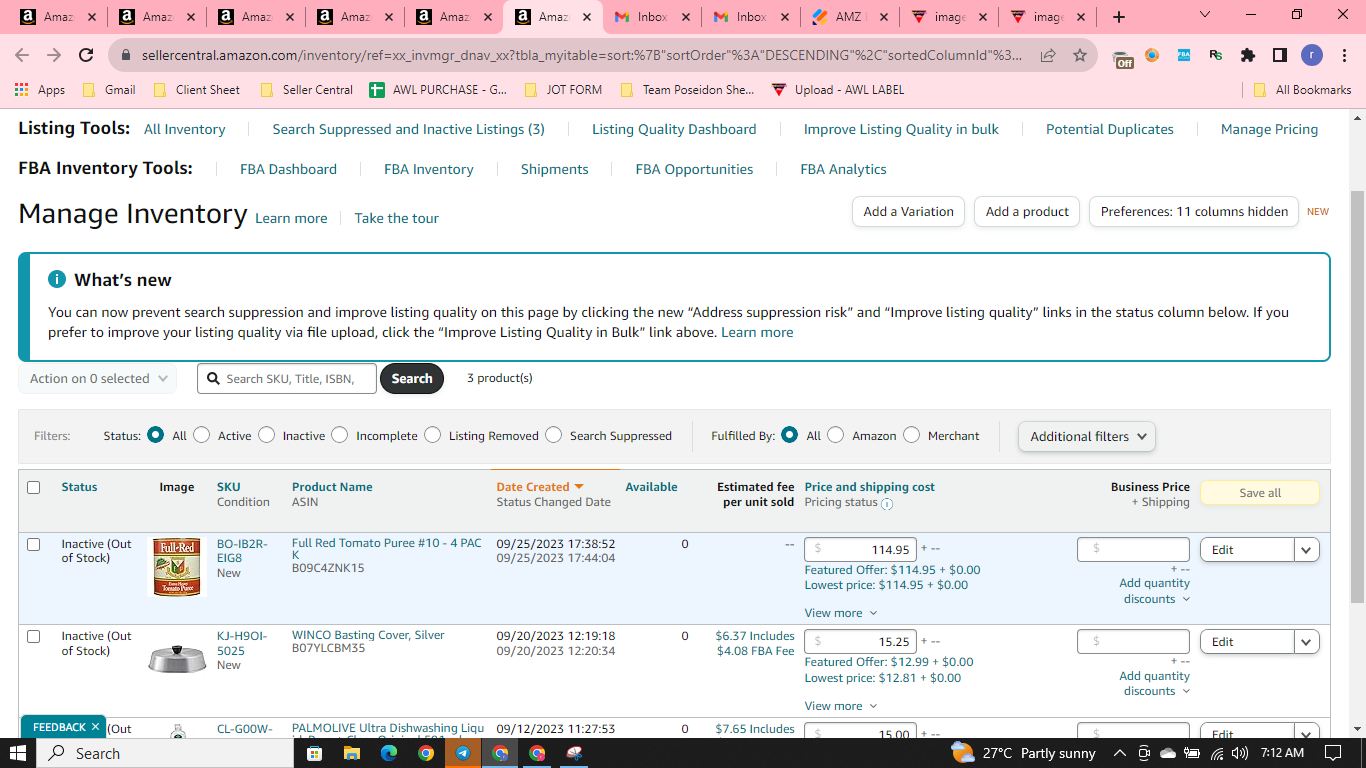Open the Additional filters dropdown
The width and height of the screenshot is (1366, 768).
point(1087,436)
